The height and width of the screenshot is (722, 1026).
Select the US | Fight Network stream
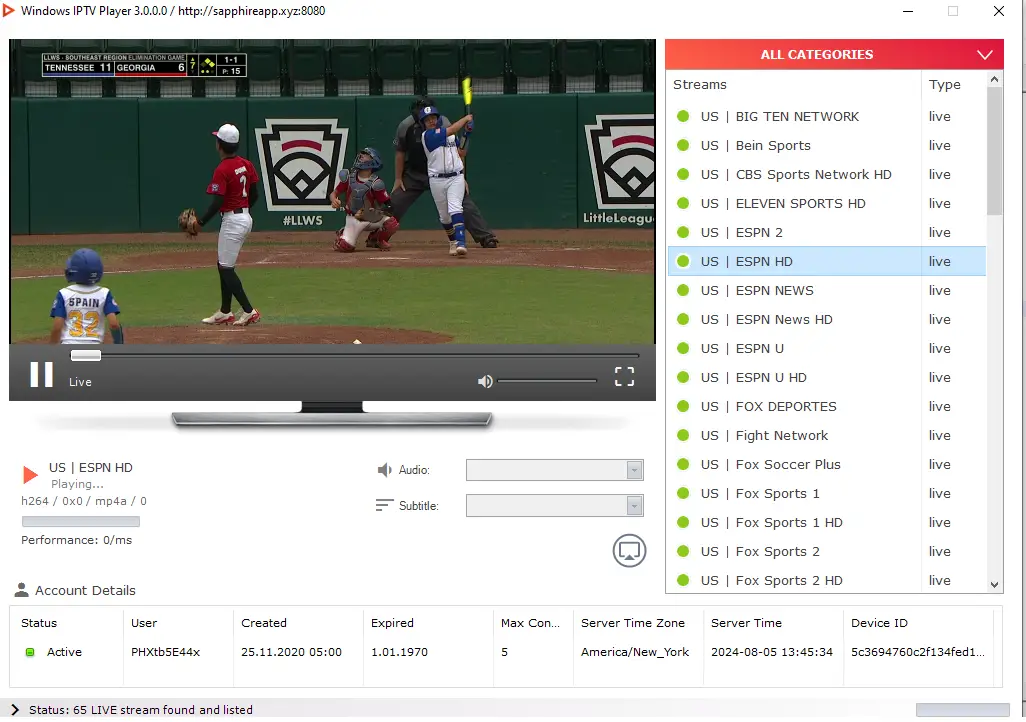click(826, 435)
